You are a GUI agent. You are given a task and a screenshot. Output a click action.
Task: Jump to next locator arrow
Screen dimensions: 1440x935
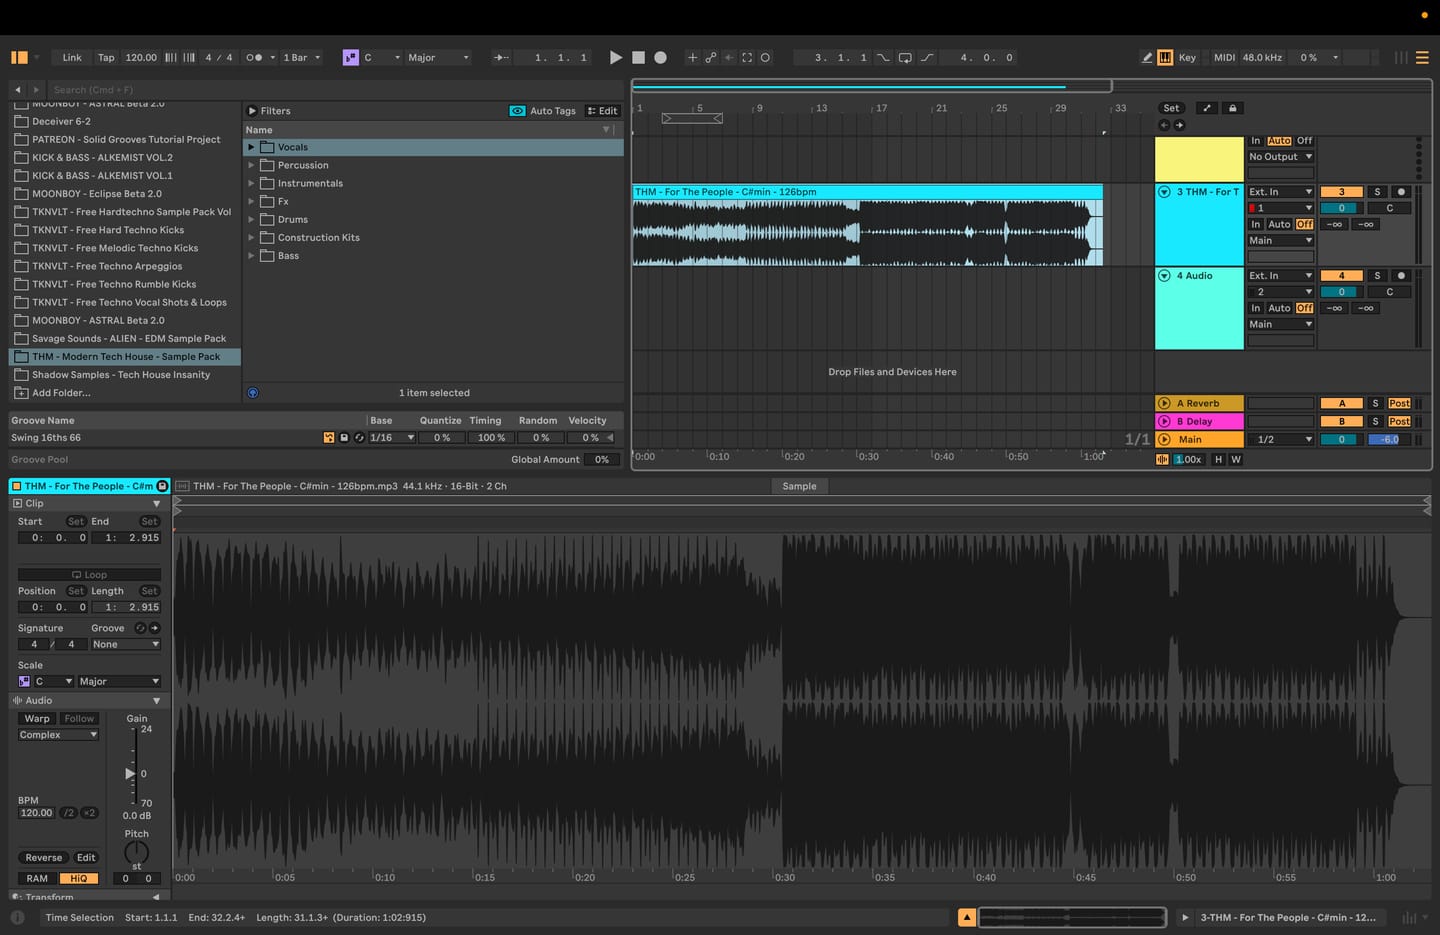pyautogui.click(x=1179, y=125)
